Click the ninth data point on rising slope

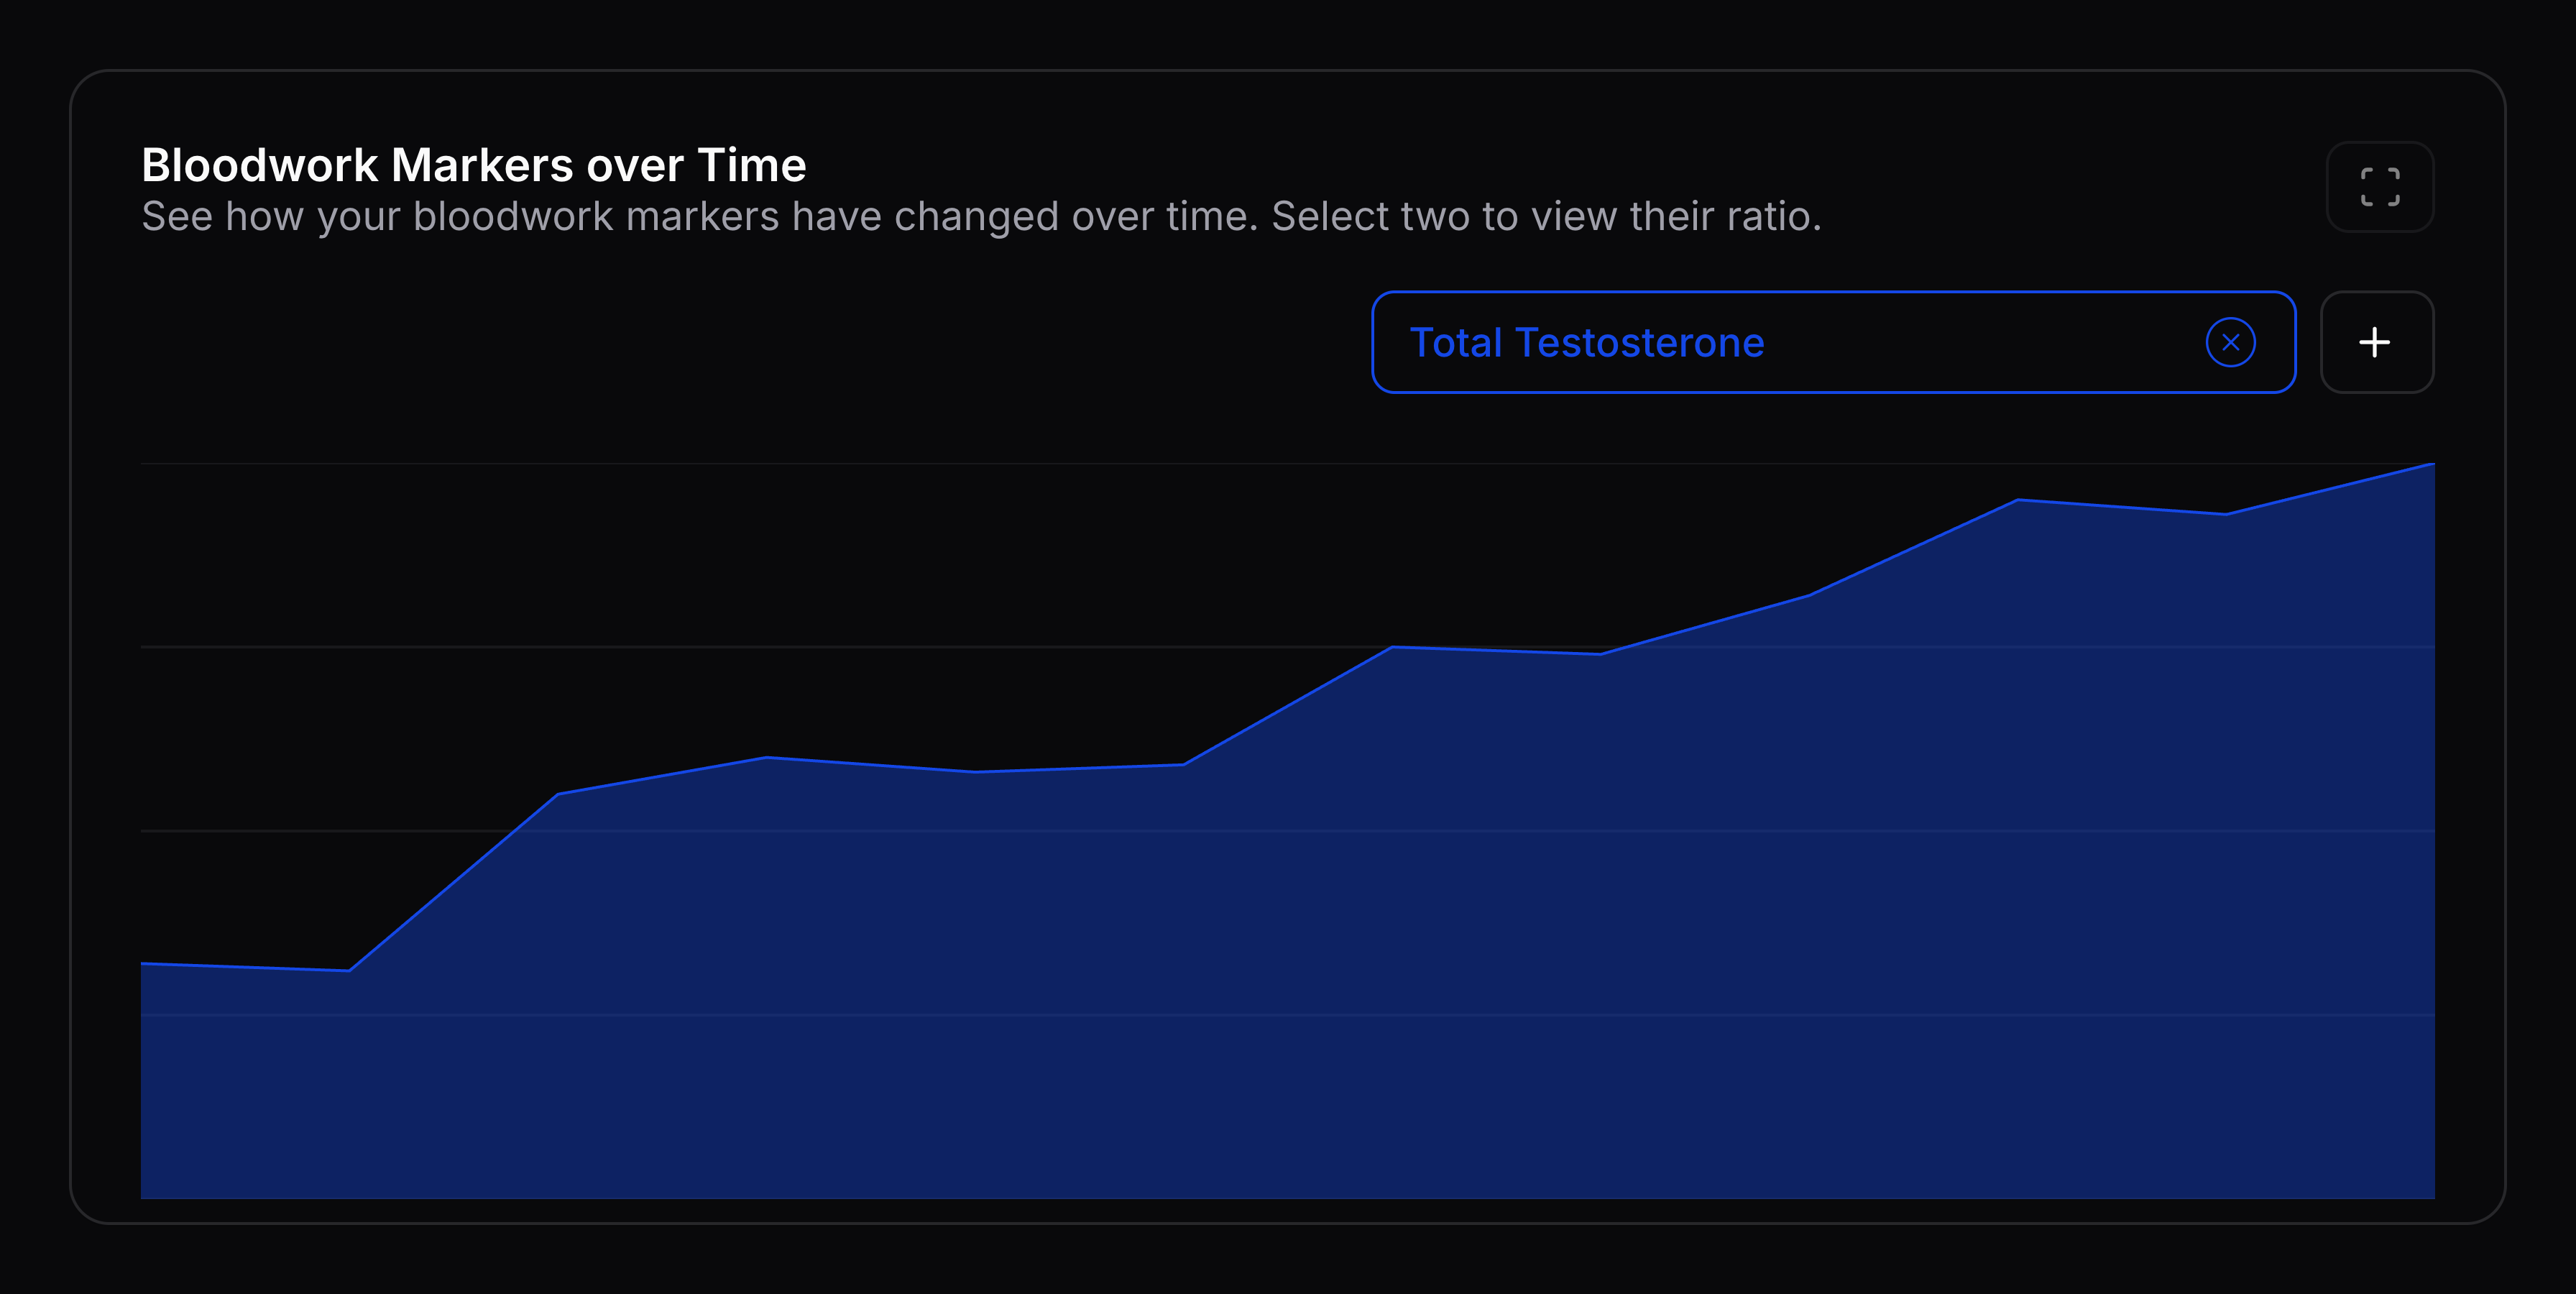point(1809,595)
